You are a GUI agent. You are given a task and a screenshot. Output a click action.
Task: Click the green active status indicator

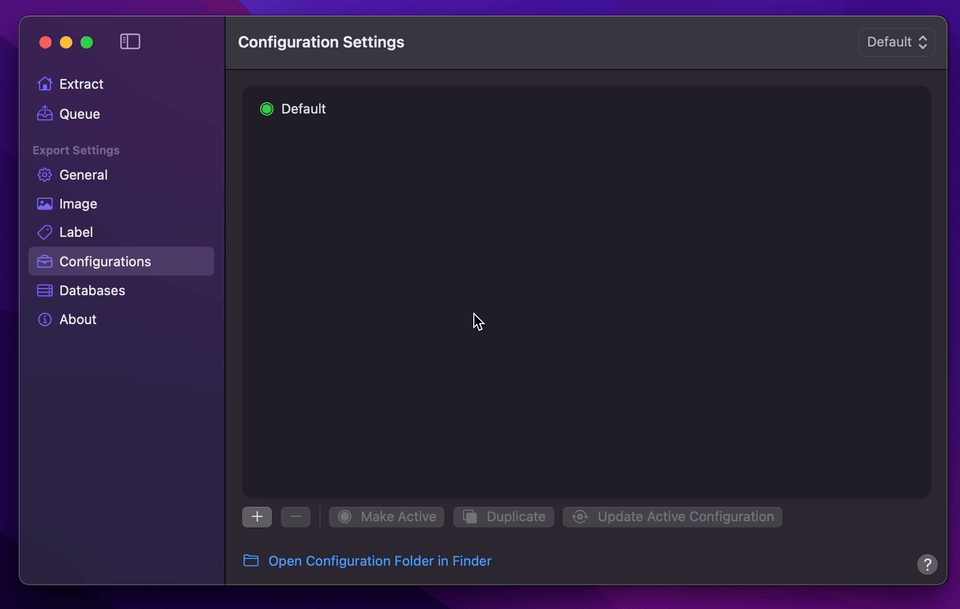(266, 109)
